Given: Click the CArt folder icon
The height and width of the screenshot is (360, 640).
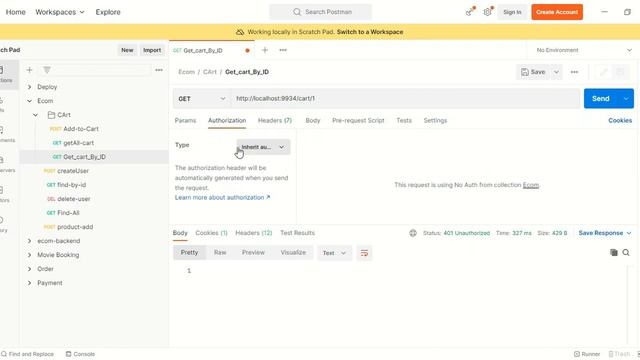Looking at the screenshot, I should click(51, 115).
